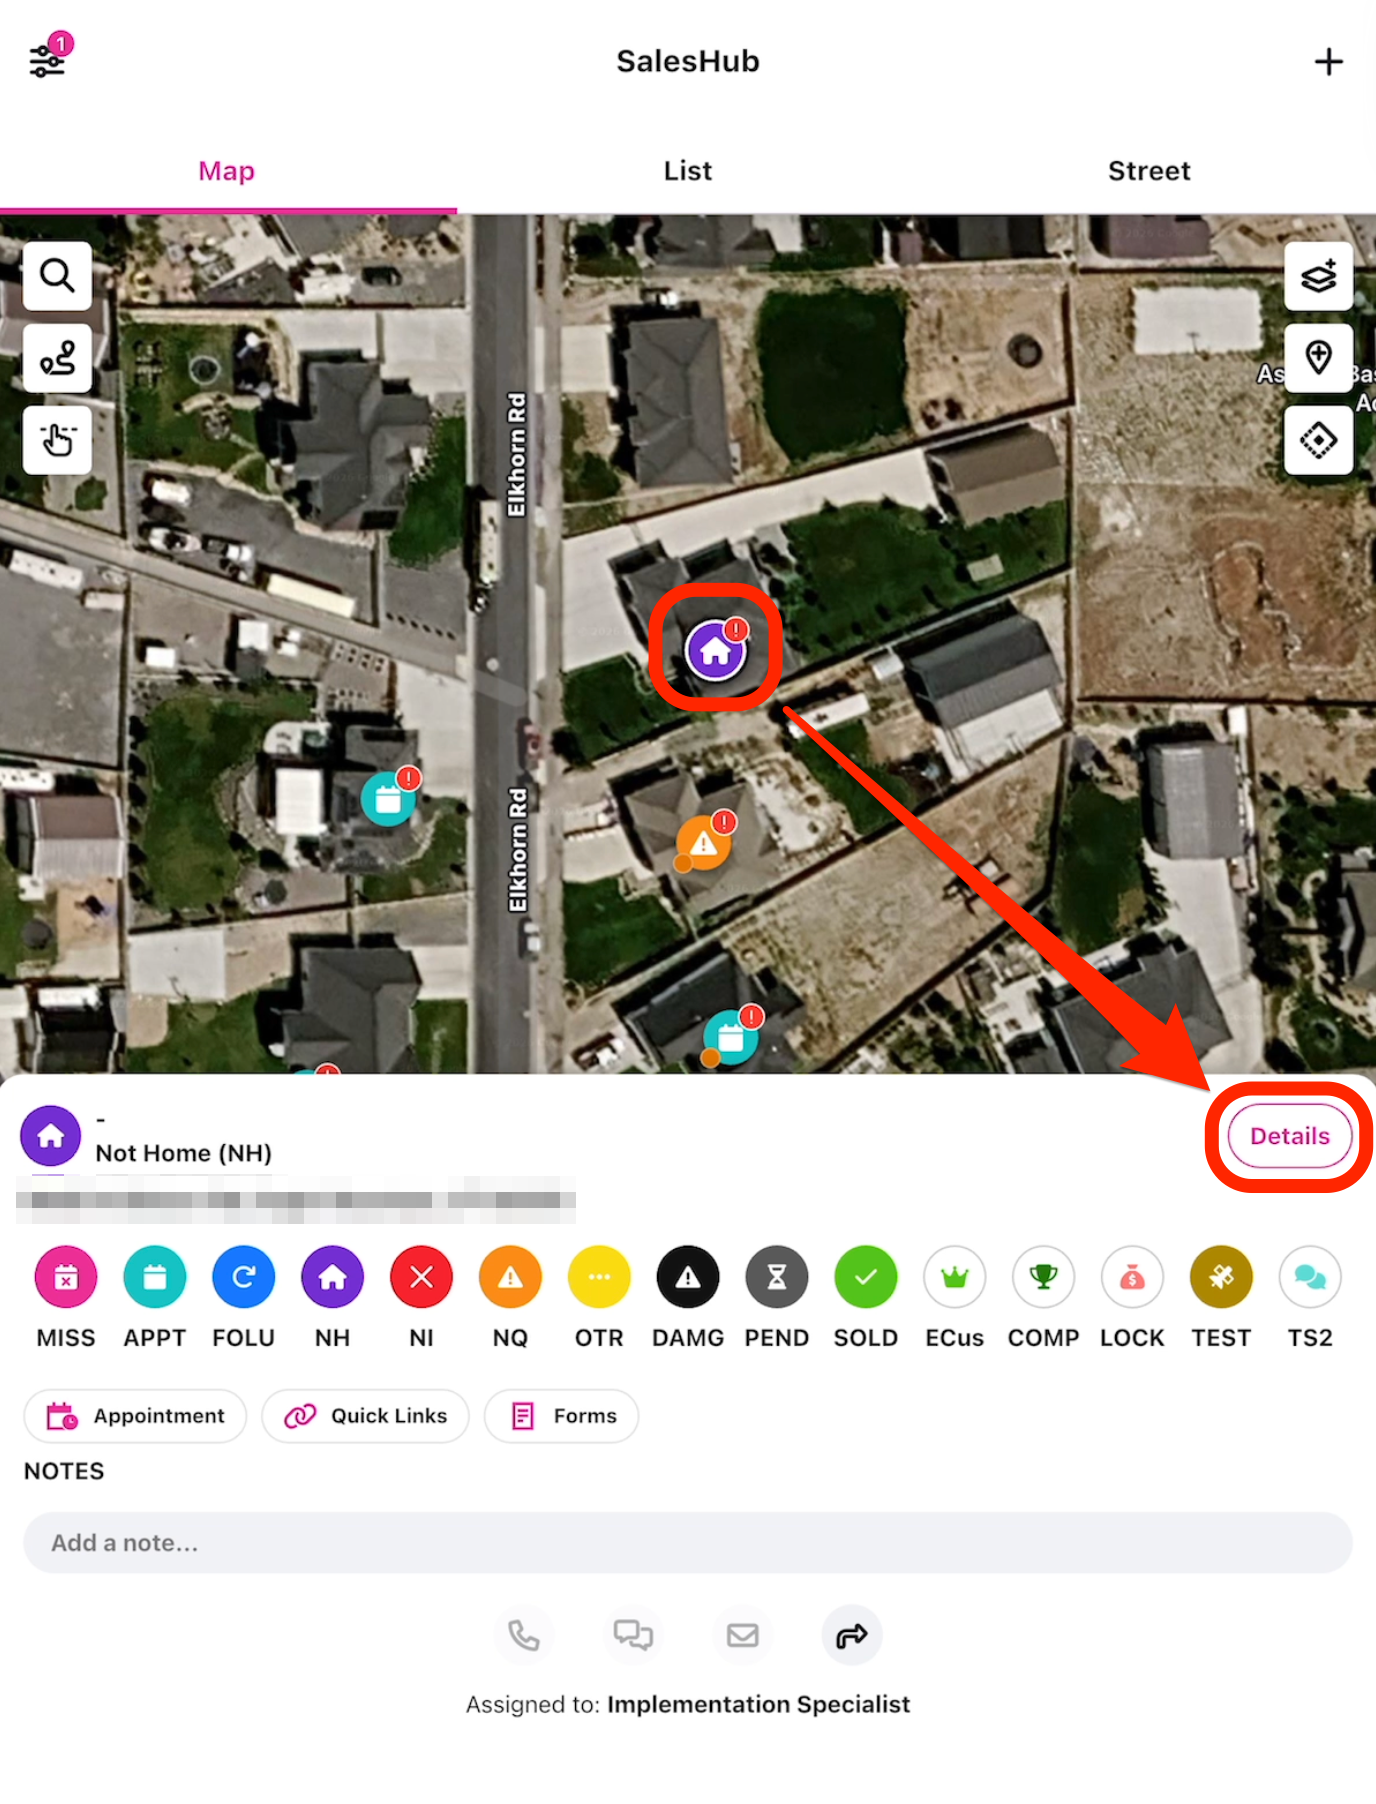The image size is (1376, 1804).
Task: Tap the plus icon to add
Action: [1328, 62]
